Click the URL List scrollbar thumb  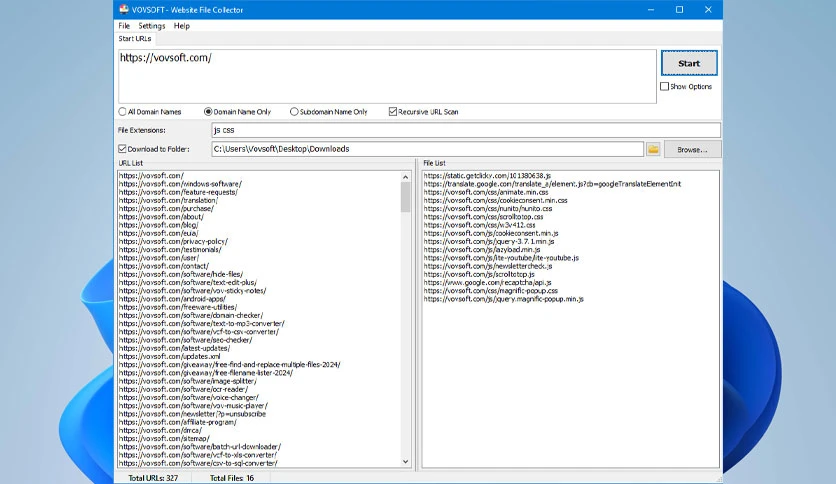(405, 197)
